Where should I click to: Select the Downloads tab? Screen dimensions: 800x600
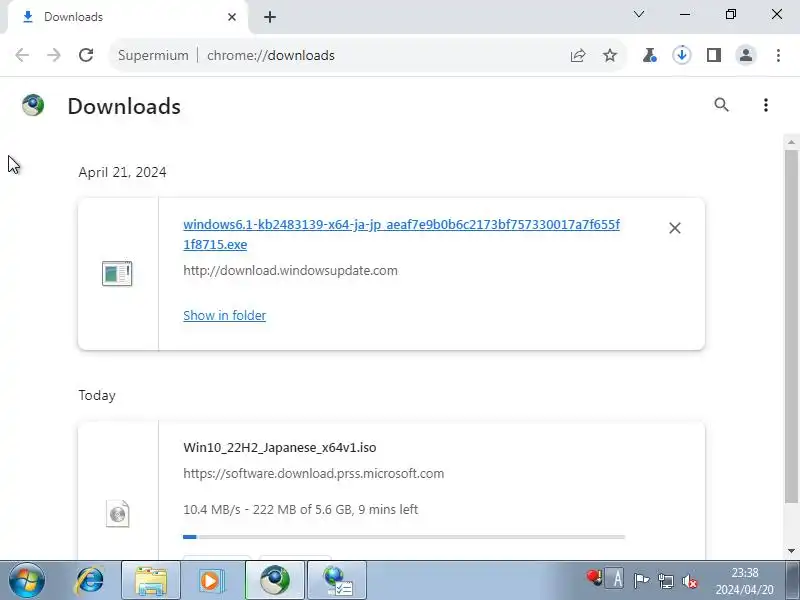128,17
